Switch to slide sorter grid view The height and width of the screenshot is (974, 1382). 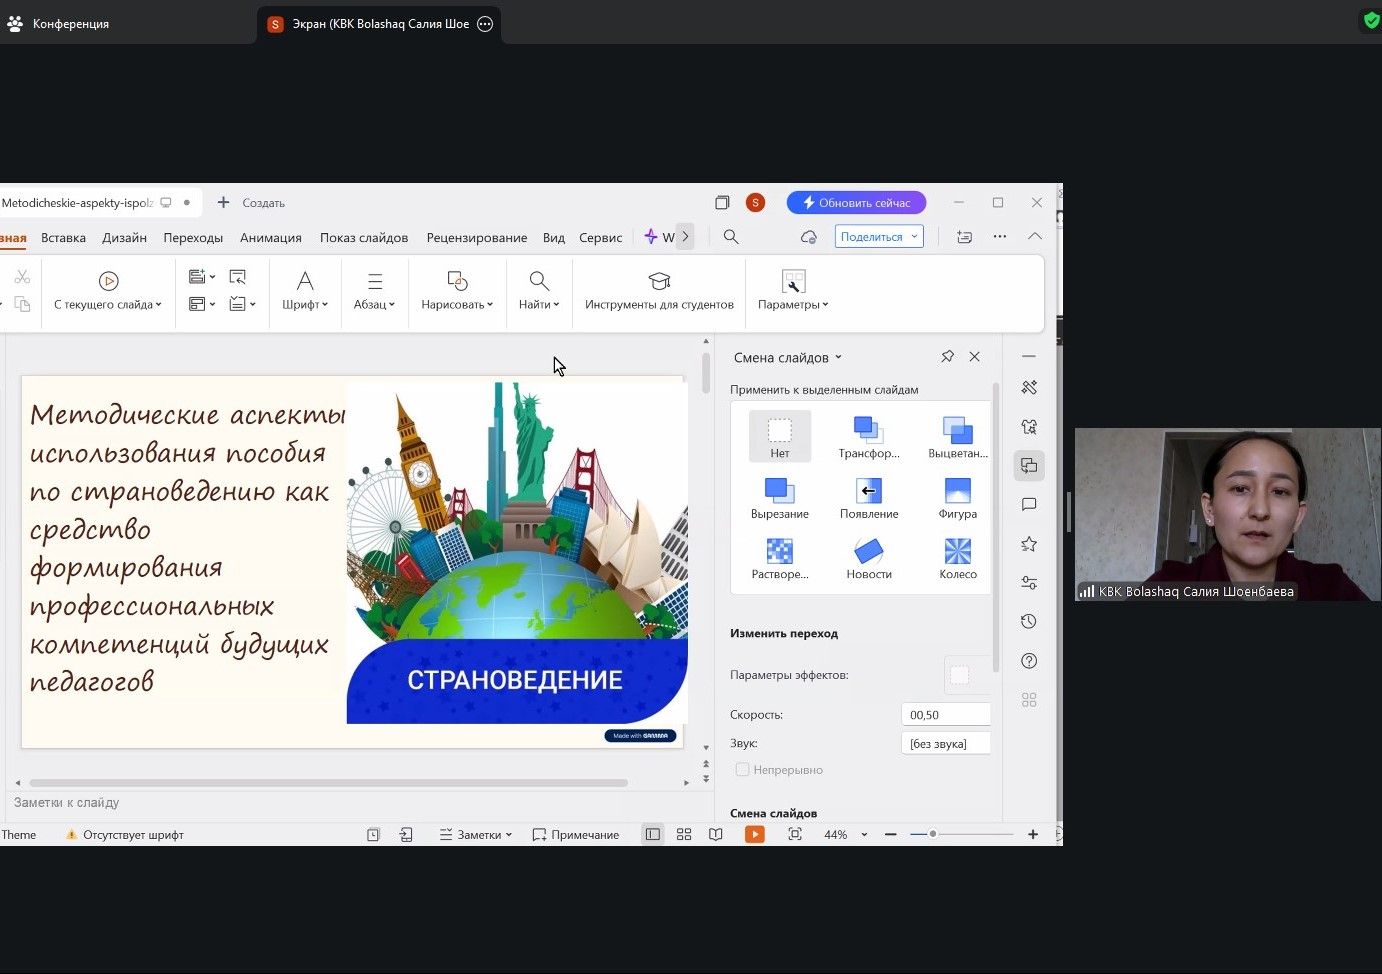[x=684, y=834]
